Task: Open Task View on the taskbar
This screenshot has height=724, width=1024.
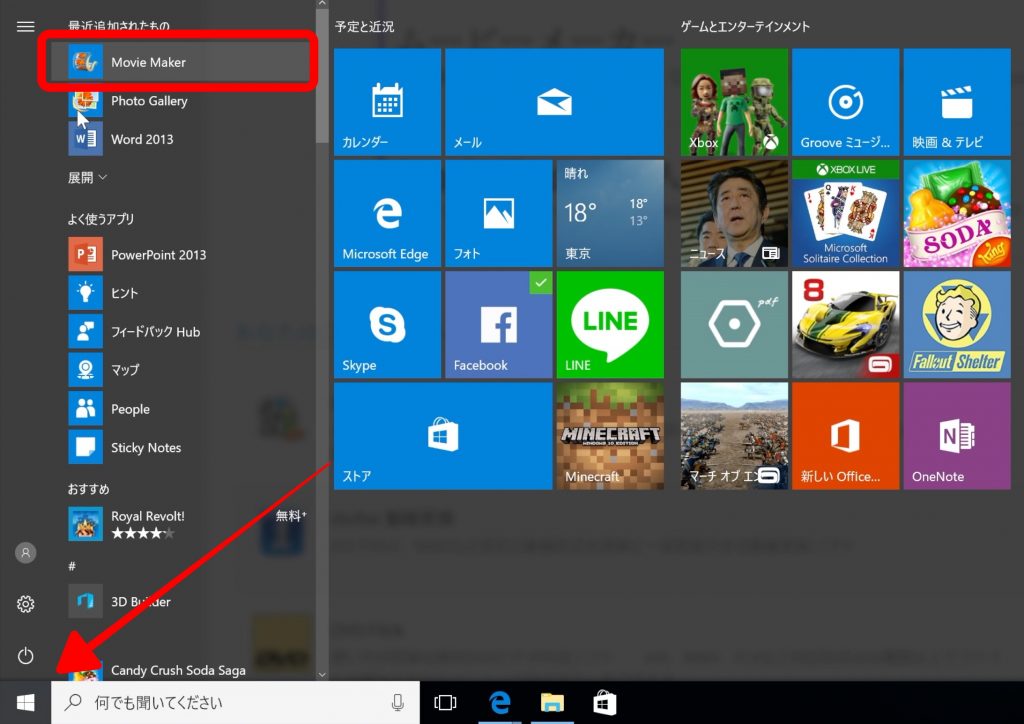Action: click(445, 702)
